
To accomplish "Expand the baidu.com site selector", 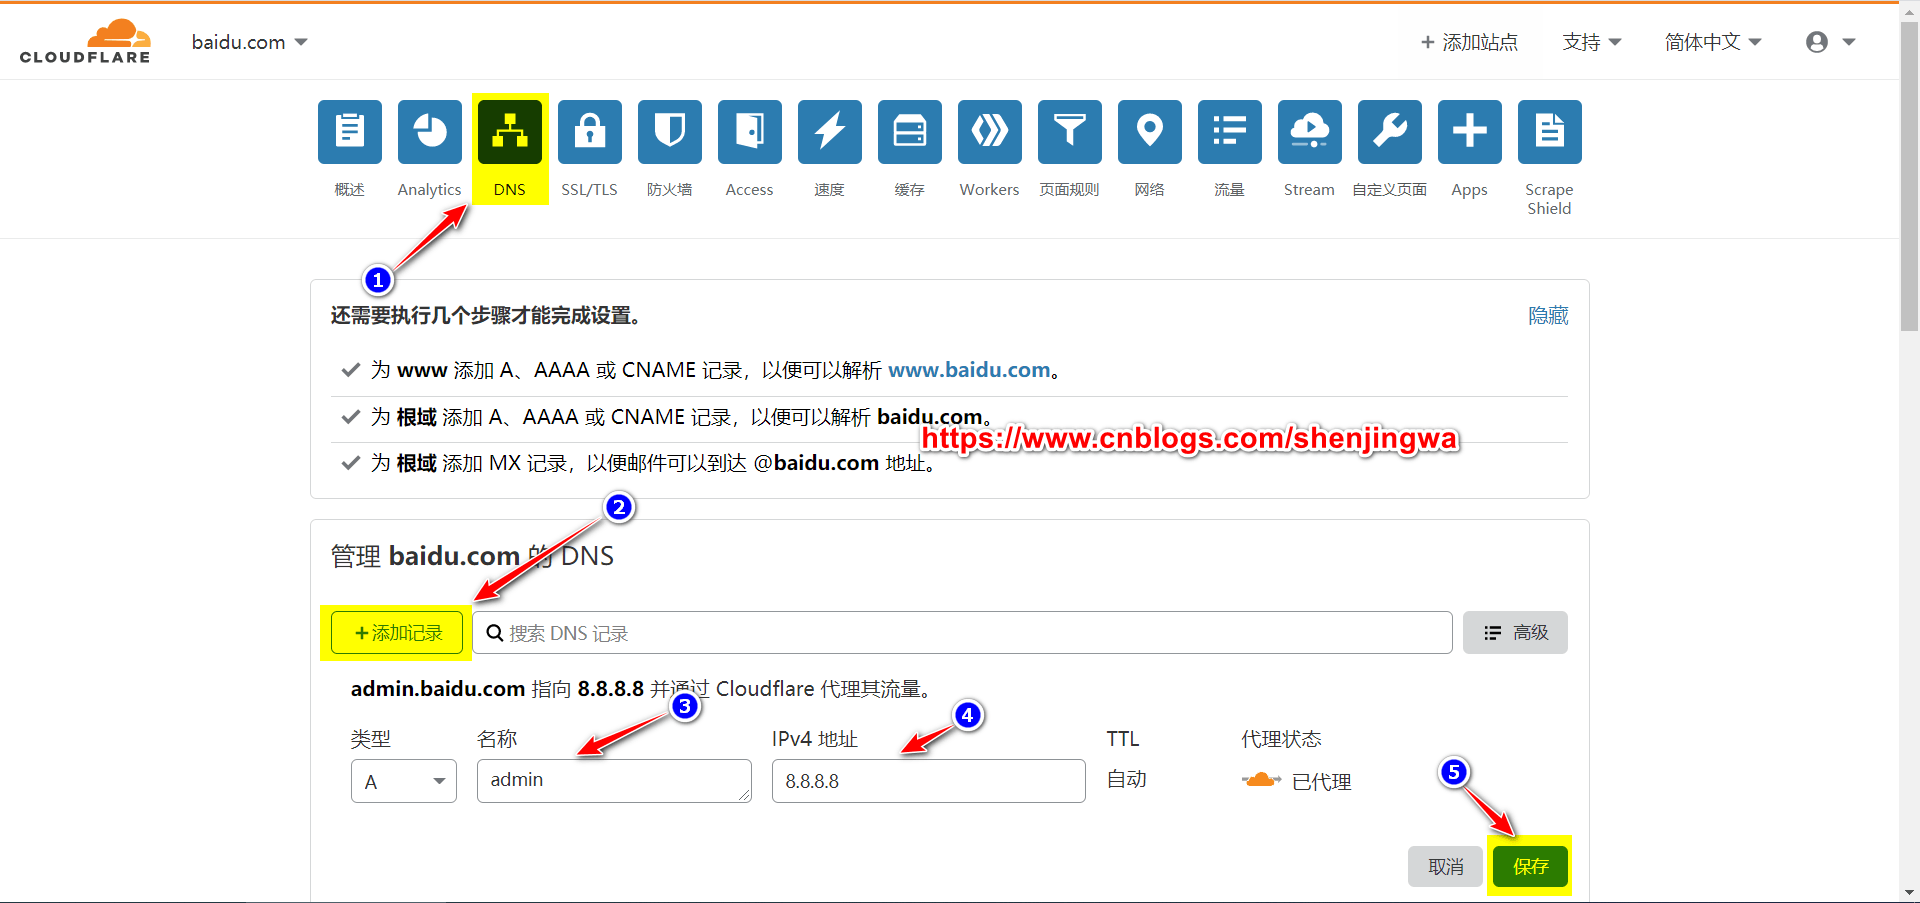I will coord(249,42).
